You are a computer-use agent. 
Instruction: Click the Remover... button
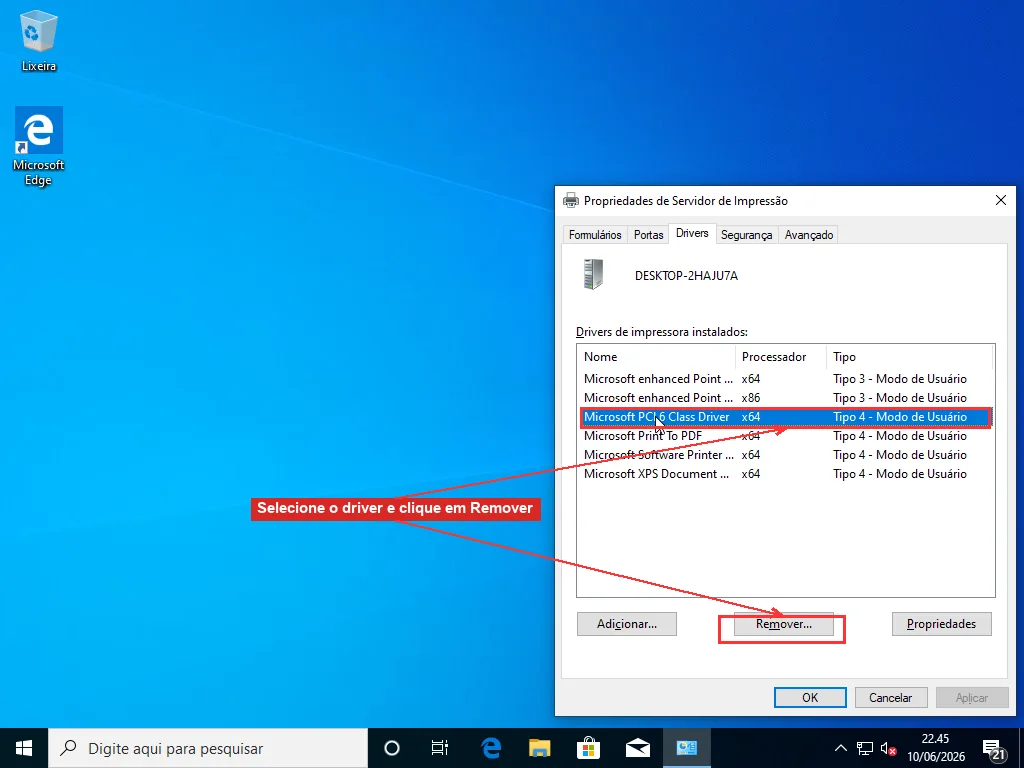click(784, 624)
